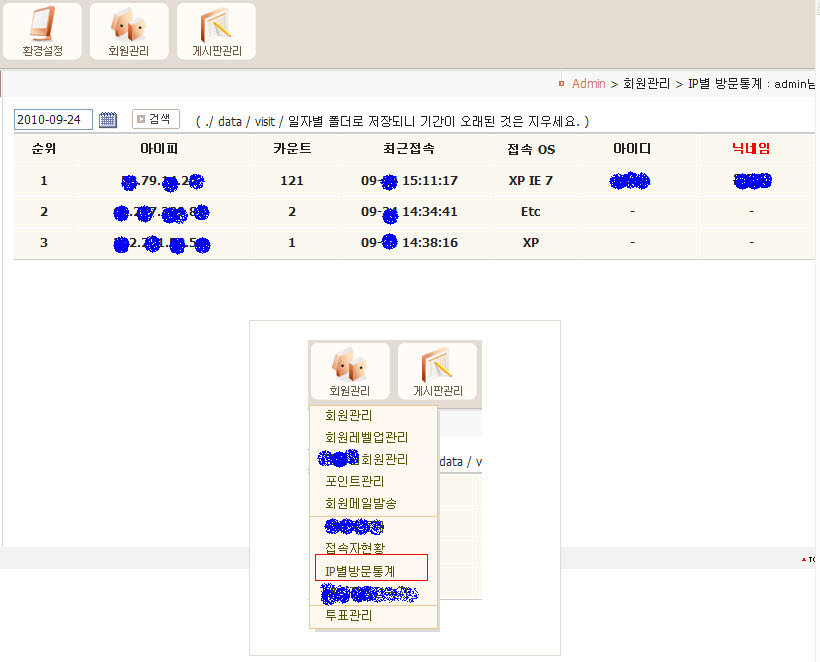Click the 회원관리 icon above the dropdown menu
820x662 pixels.
349,371
